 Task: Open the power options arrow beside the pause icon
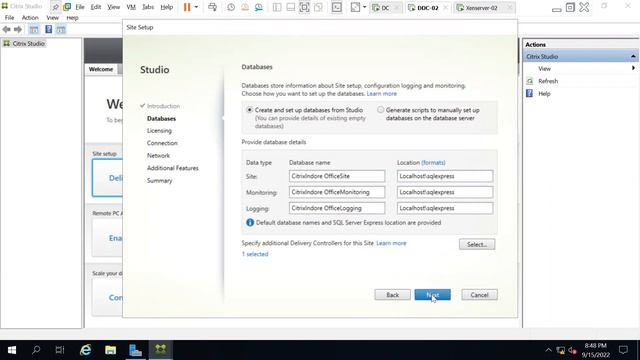click(196, 7)
